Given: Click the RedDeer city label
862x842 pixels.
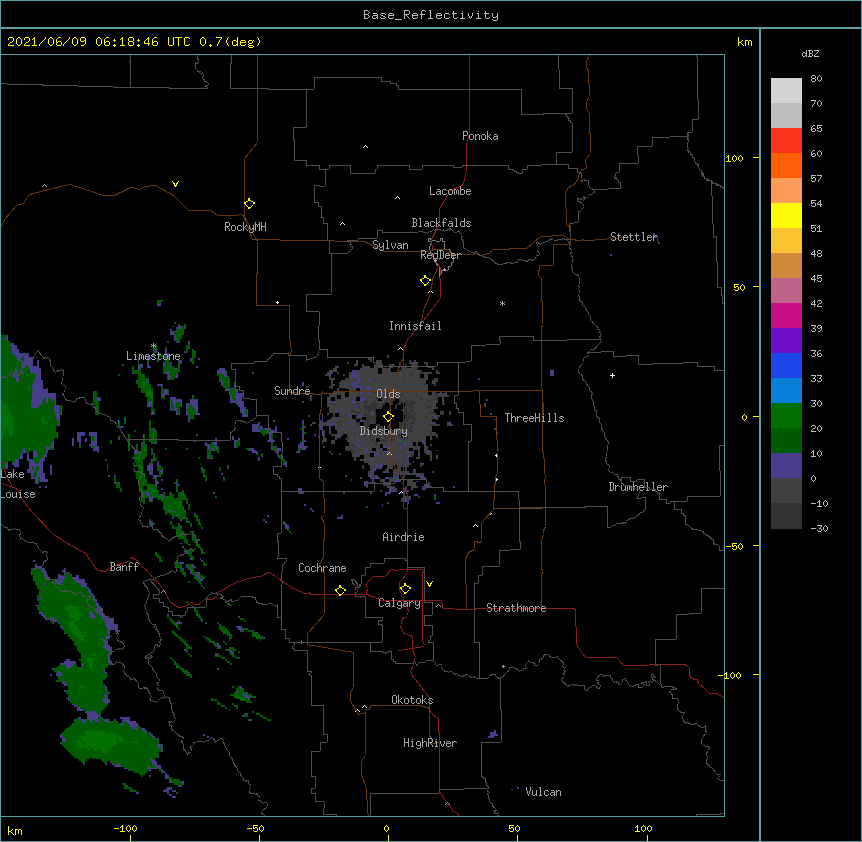Looking at the screenshot, I should (x=440, y=255).
